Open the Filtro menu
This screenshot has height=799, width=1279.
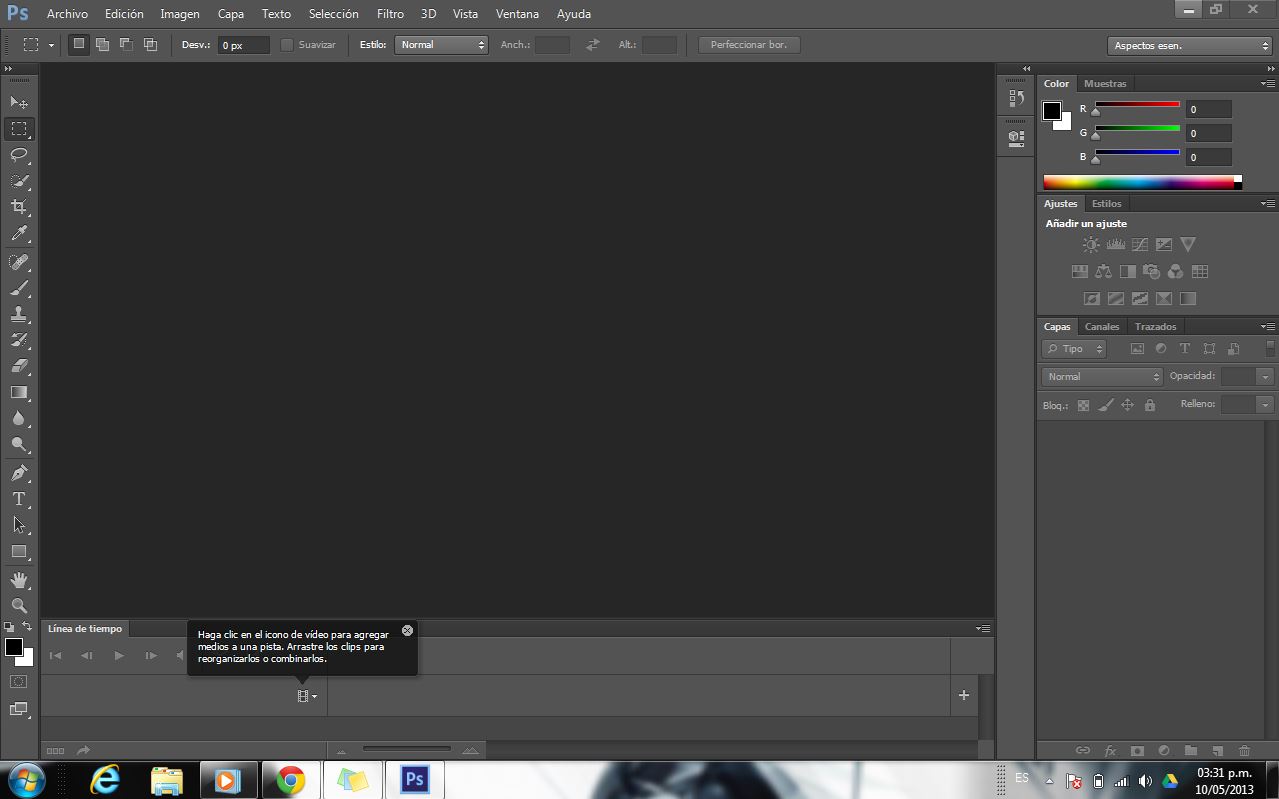click(x=390, y=14)
